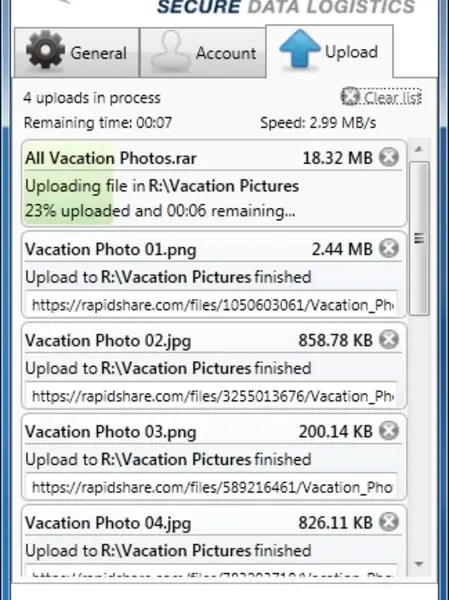Clear the upload list
Viewport: 449px width, 600px height.
[x=381, y=97]
